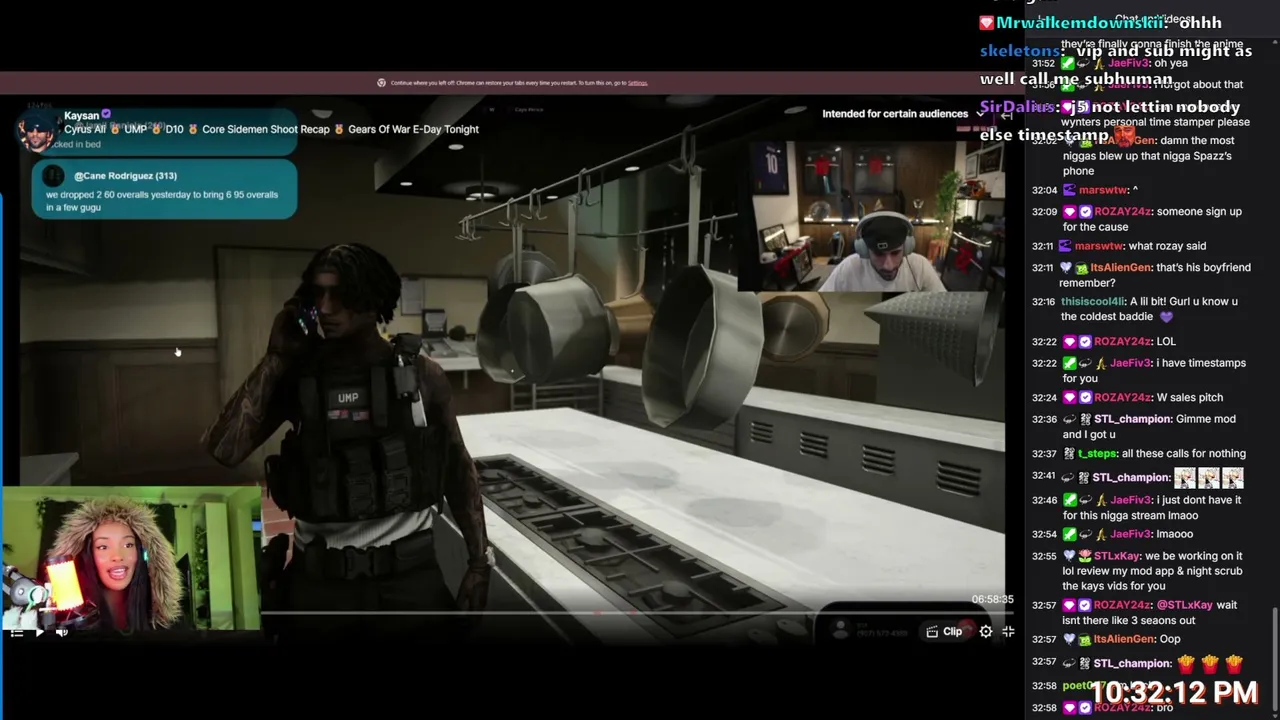Click the green alien badge on 'that's his boyfriend'
The image size is (1280, 720).
tap(1081, 268)
